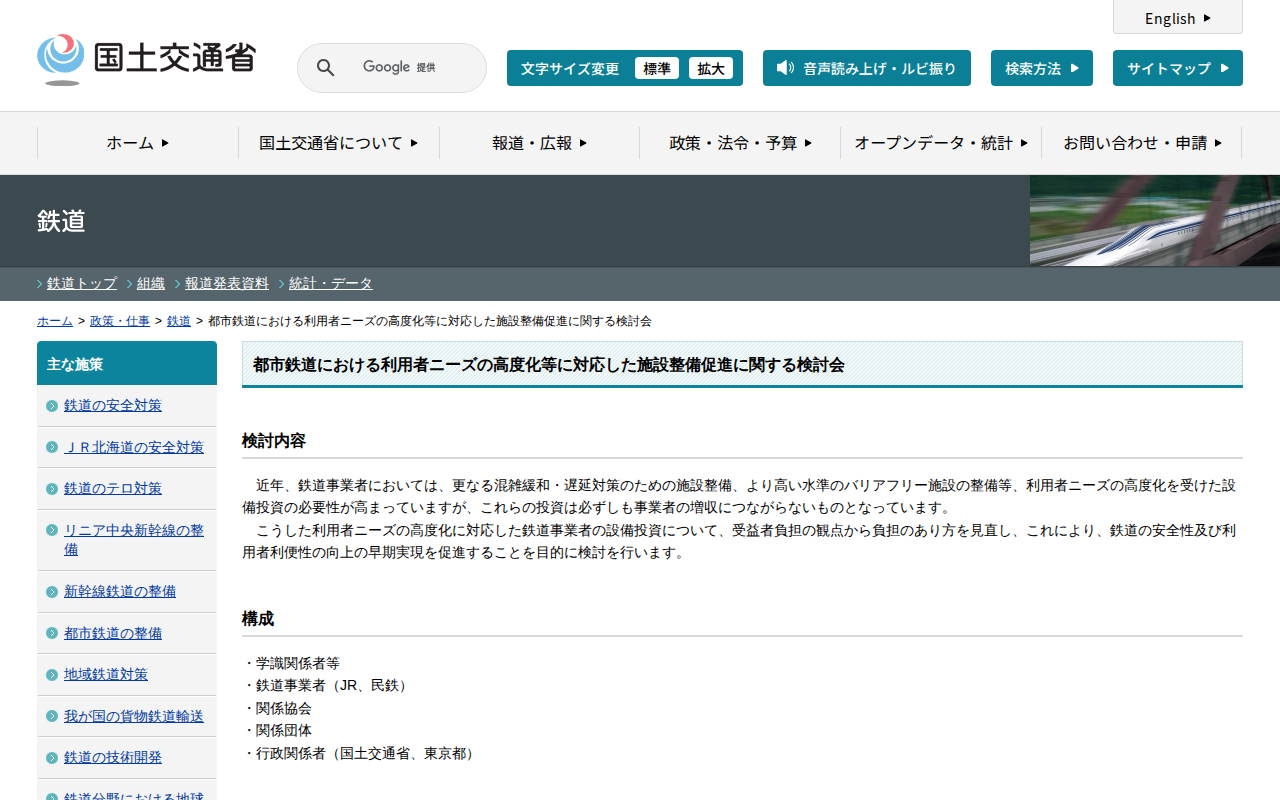Click the bullet icon beside 鉄道の安全対策

click(x=52, y=406)
